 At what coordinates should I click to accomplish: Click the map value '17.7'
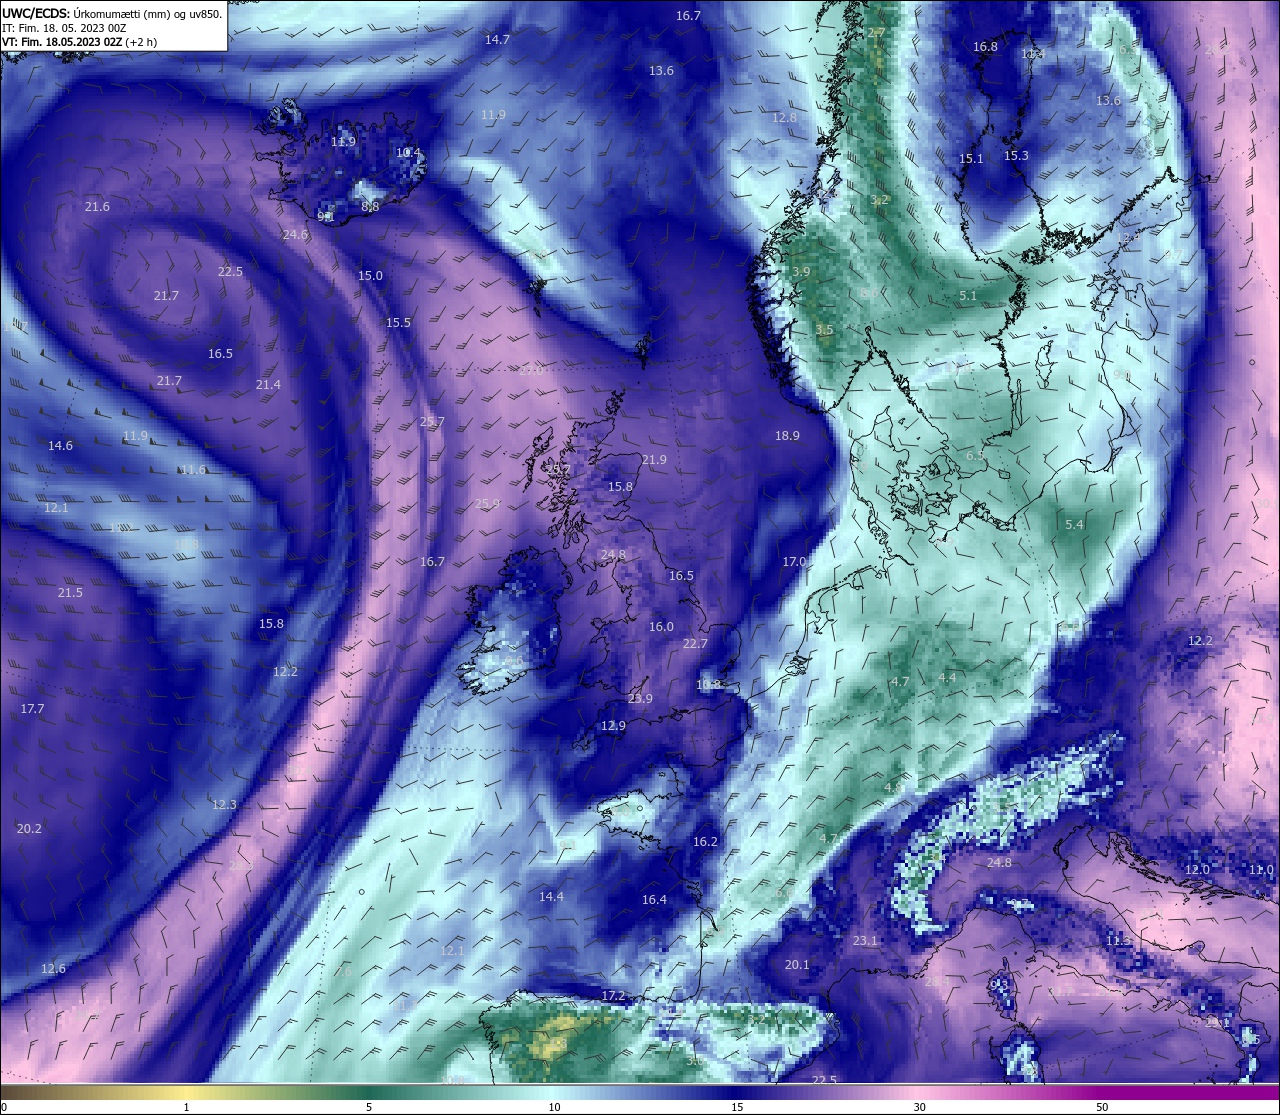point(32,709)
